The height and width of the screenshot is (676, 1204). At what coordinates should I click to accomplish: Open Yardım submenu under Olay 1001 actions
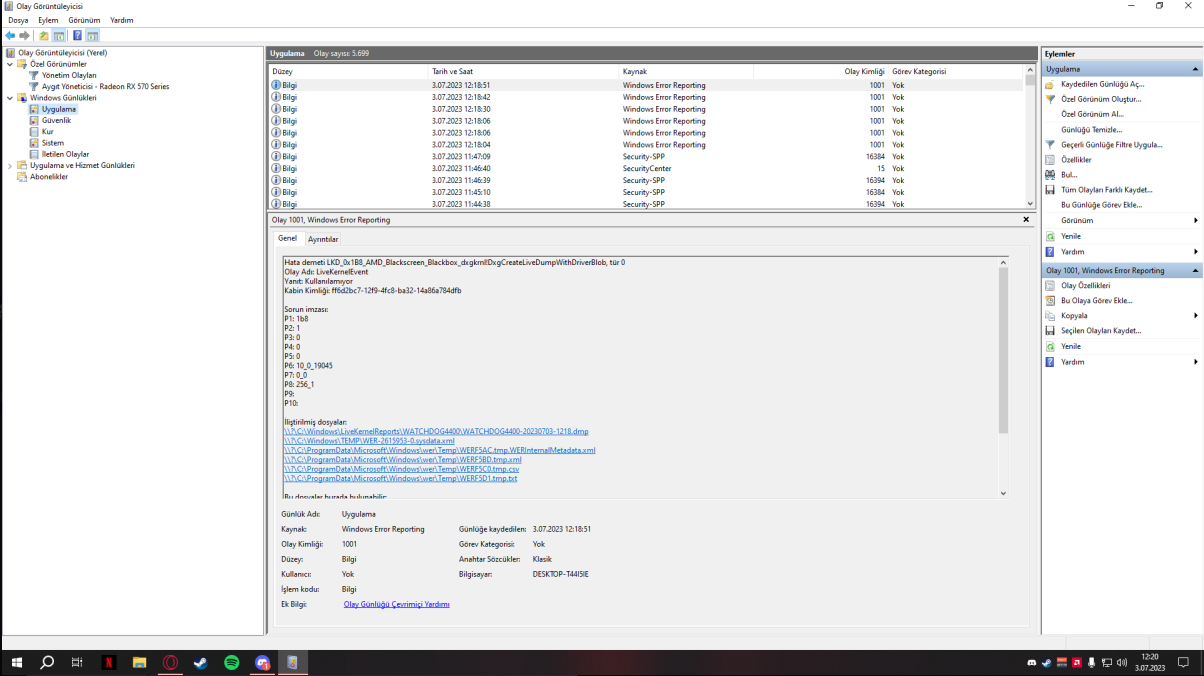[1122, 362]
